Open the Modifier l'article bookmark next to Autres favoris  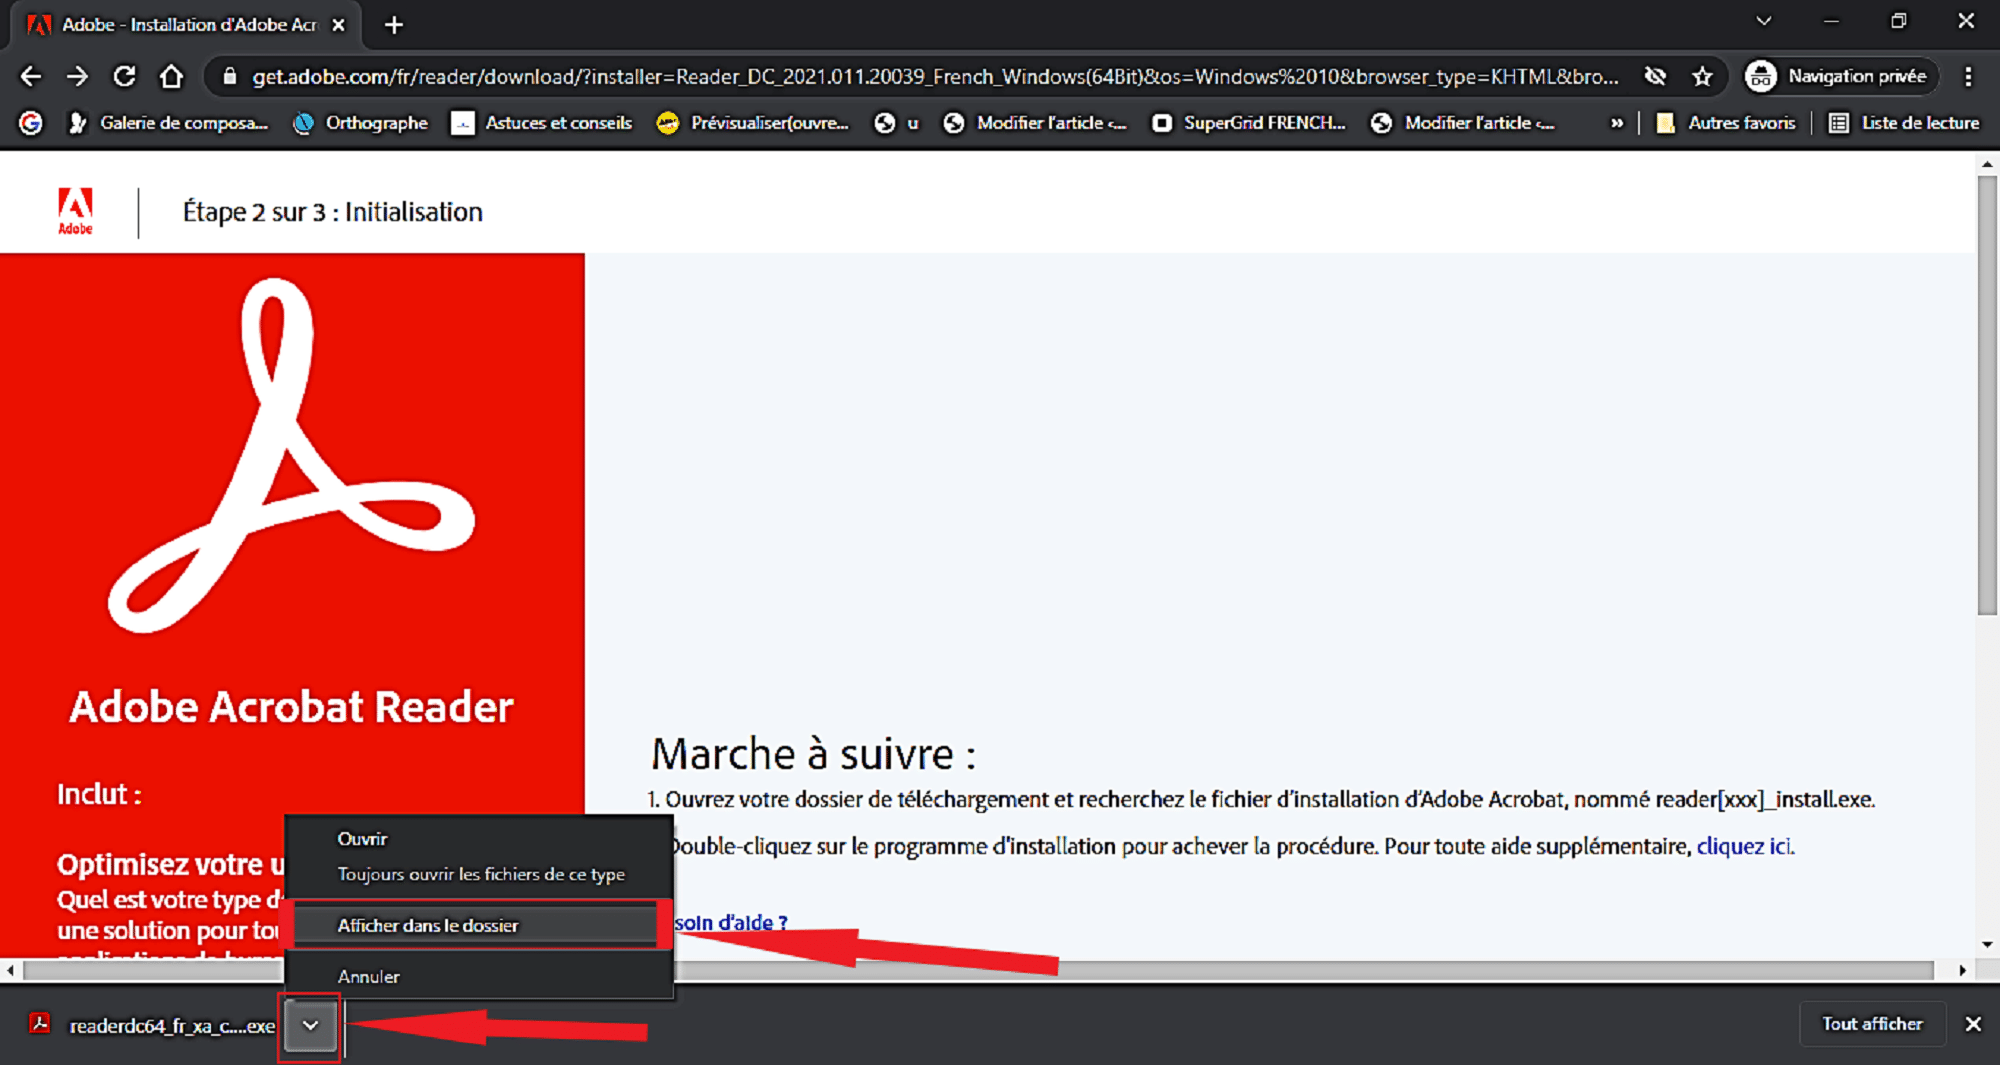1463,123
